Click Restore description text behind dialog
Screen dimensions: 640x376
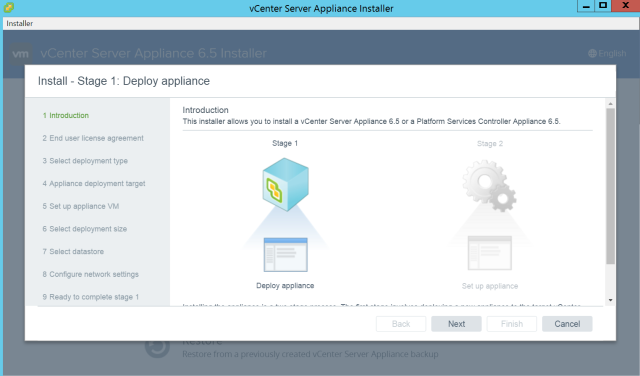pos(310,354)
